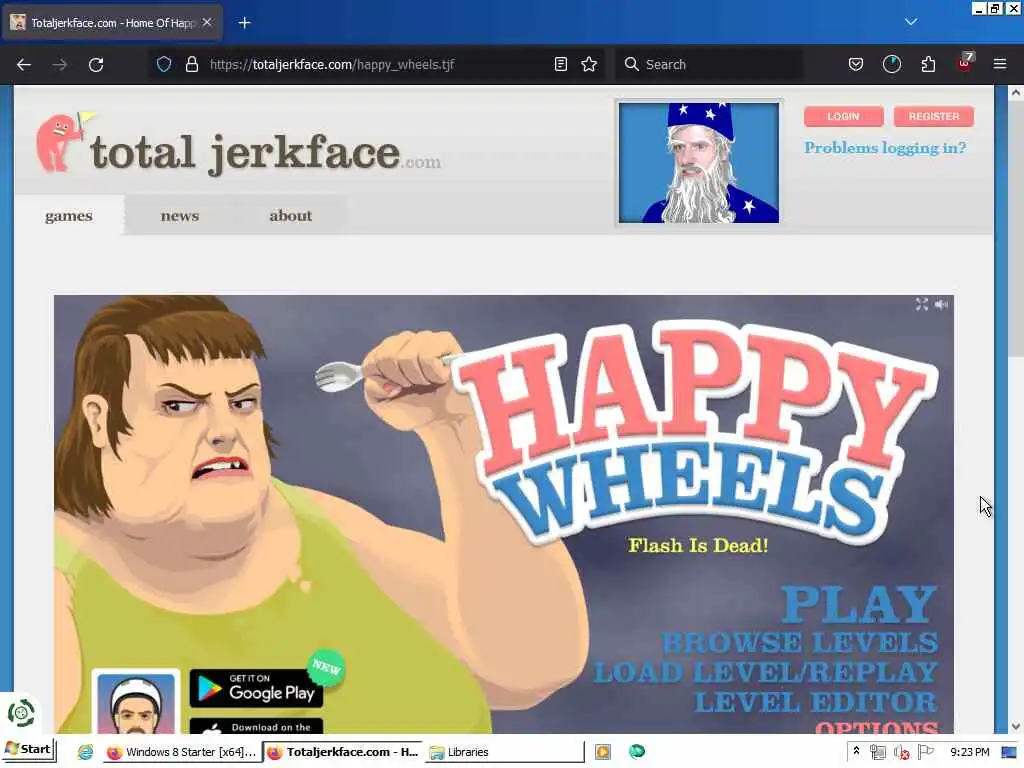Open the extensions puzzle piece icon
The image size is (1024, 768).
[928, 64]
